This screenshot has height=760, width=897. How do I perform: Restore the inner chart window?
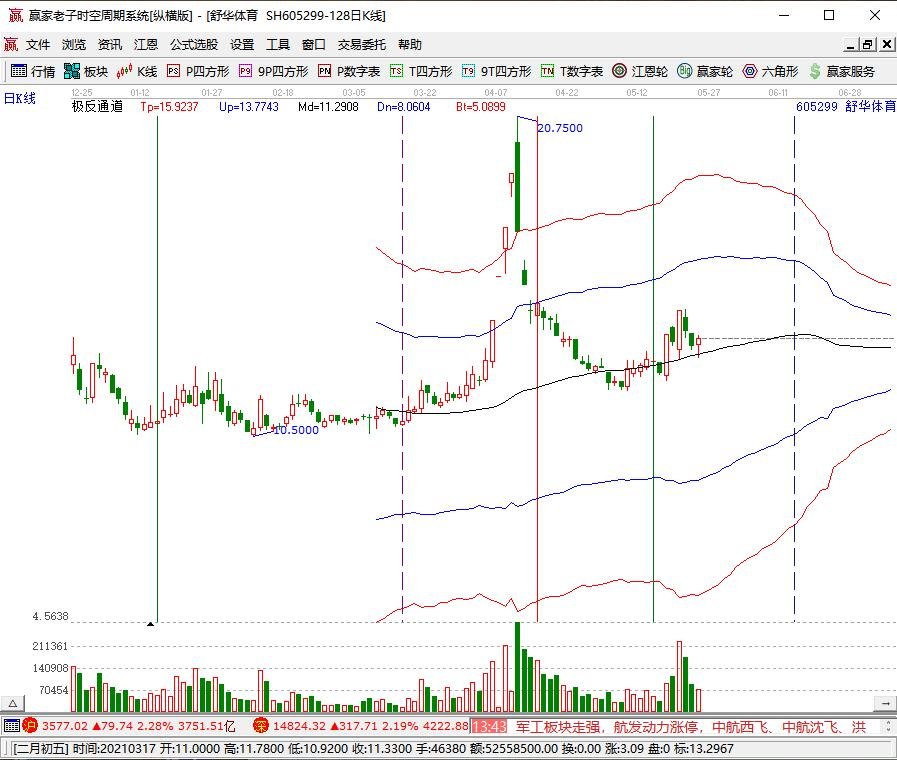click(868, 45)
